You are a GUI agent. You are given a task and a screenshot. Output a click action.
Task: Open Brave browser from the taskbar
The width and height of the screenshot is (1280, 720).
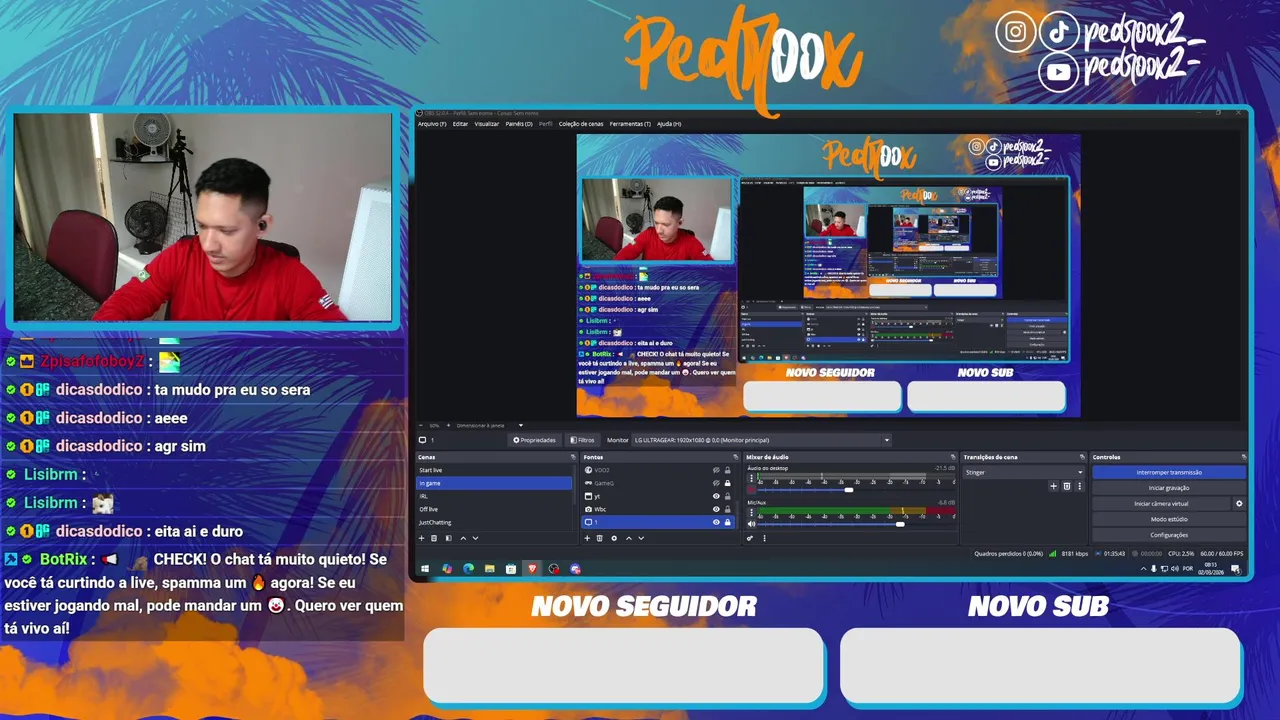532,568
